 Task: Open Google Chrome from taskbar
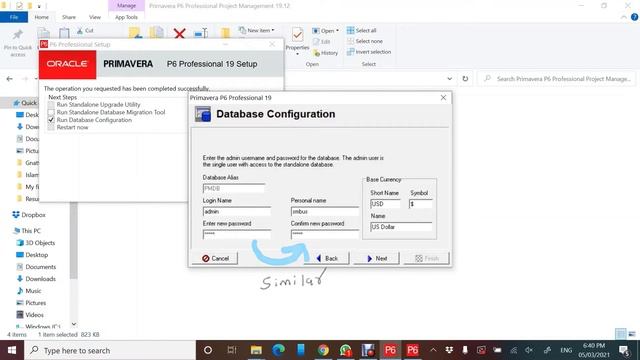tap(323, 350)
